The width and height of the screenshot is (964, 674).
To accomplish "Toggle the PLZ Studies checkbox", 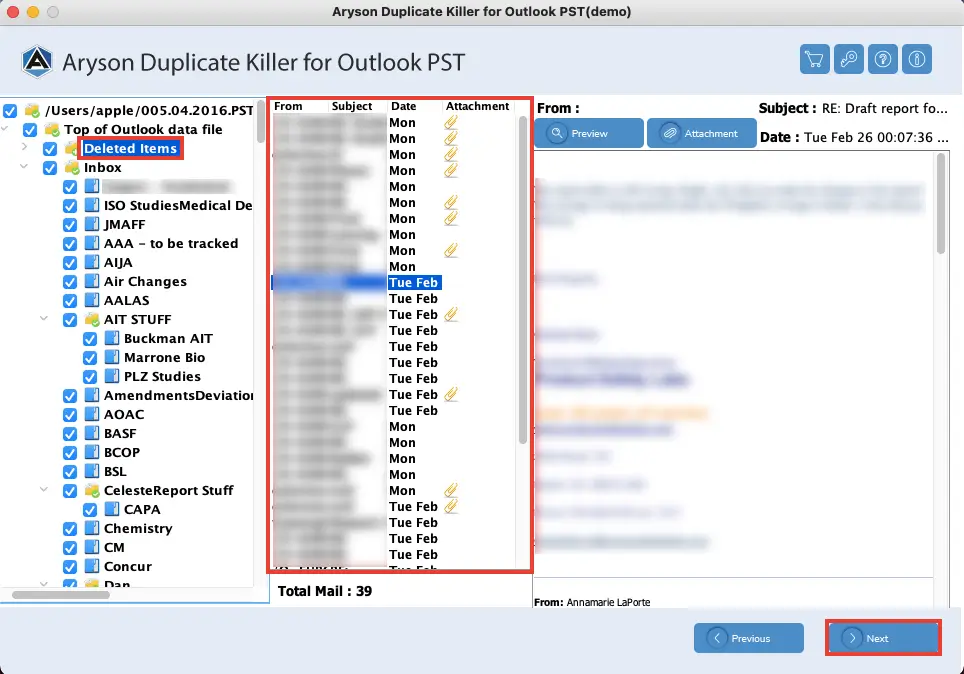I will (90, 376).
